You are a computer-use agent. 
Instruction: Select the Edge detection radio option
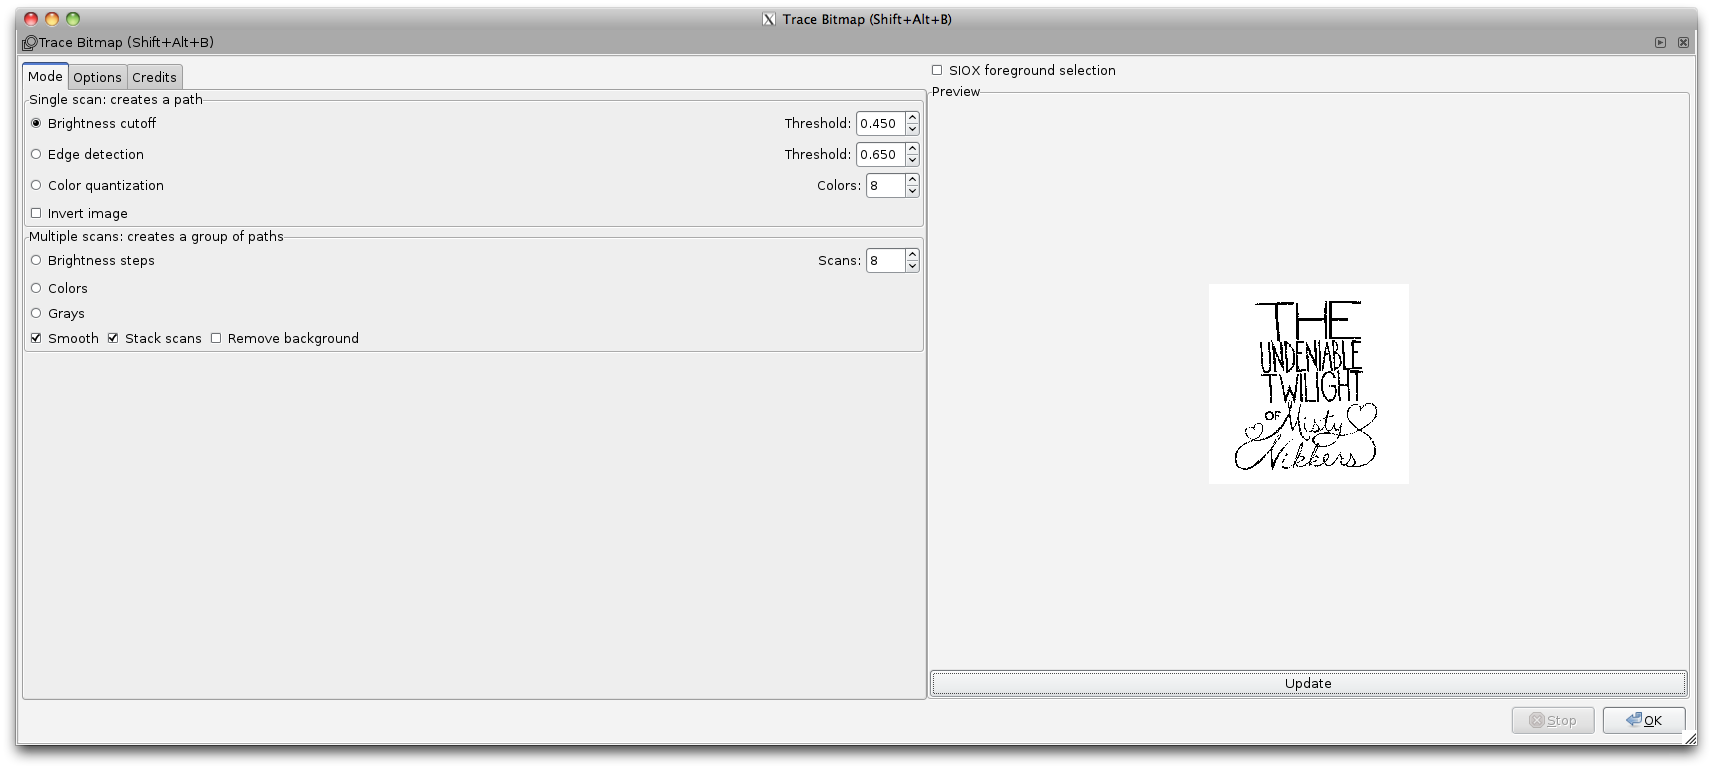coord(36,154)
